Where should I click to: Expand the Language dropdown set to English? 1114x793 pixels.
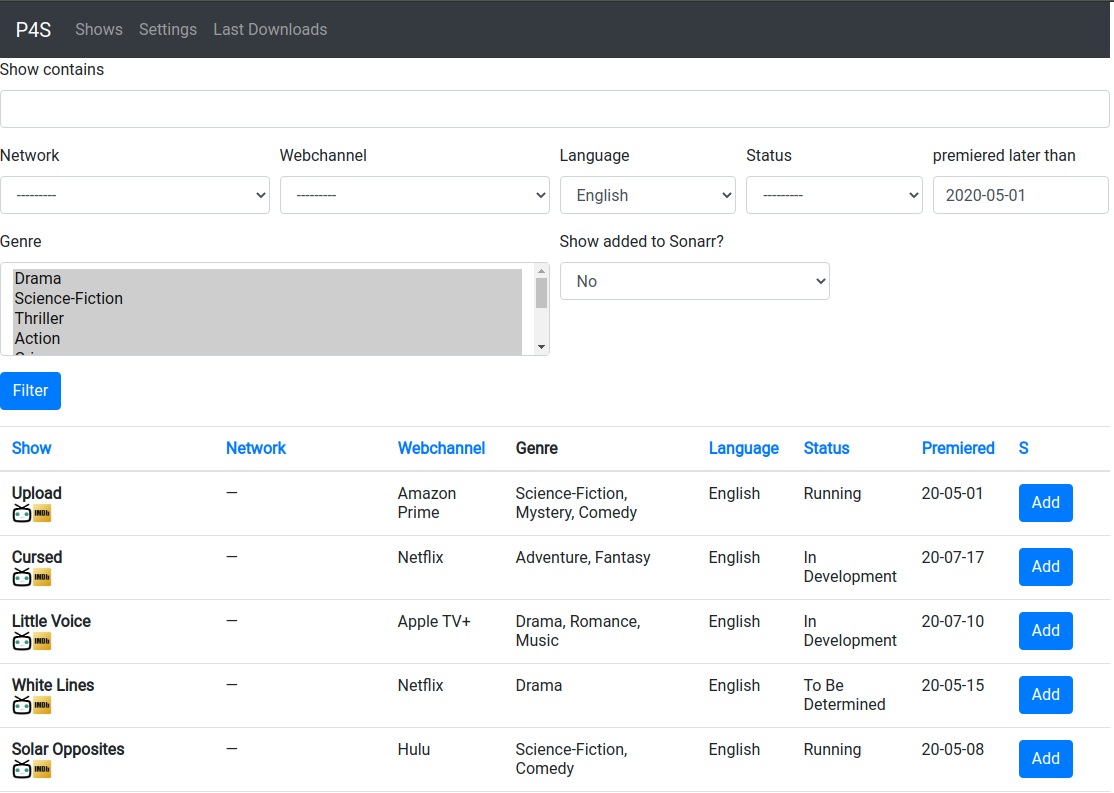tap(648, 195)
